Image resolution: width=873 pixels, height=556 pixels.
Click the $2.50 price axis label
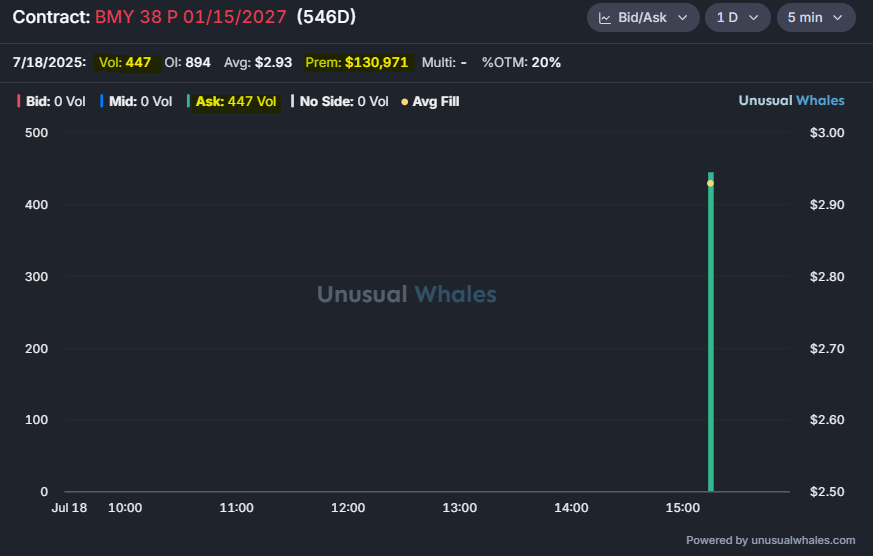click(827, 491)
